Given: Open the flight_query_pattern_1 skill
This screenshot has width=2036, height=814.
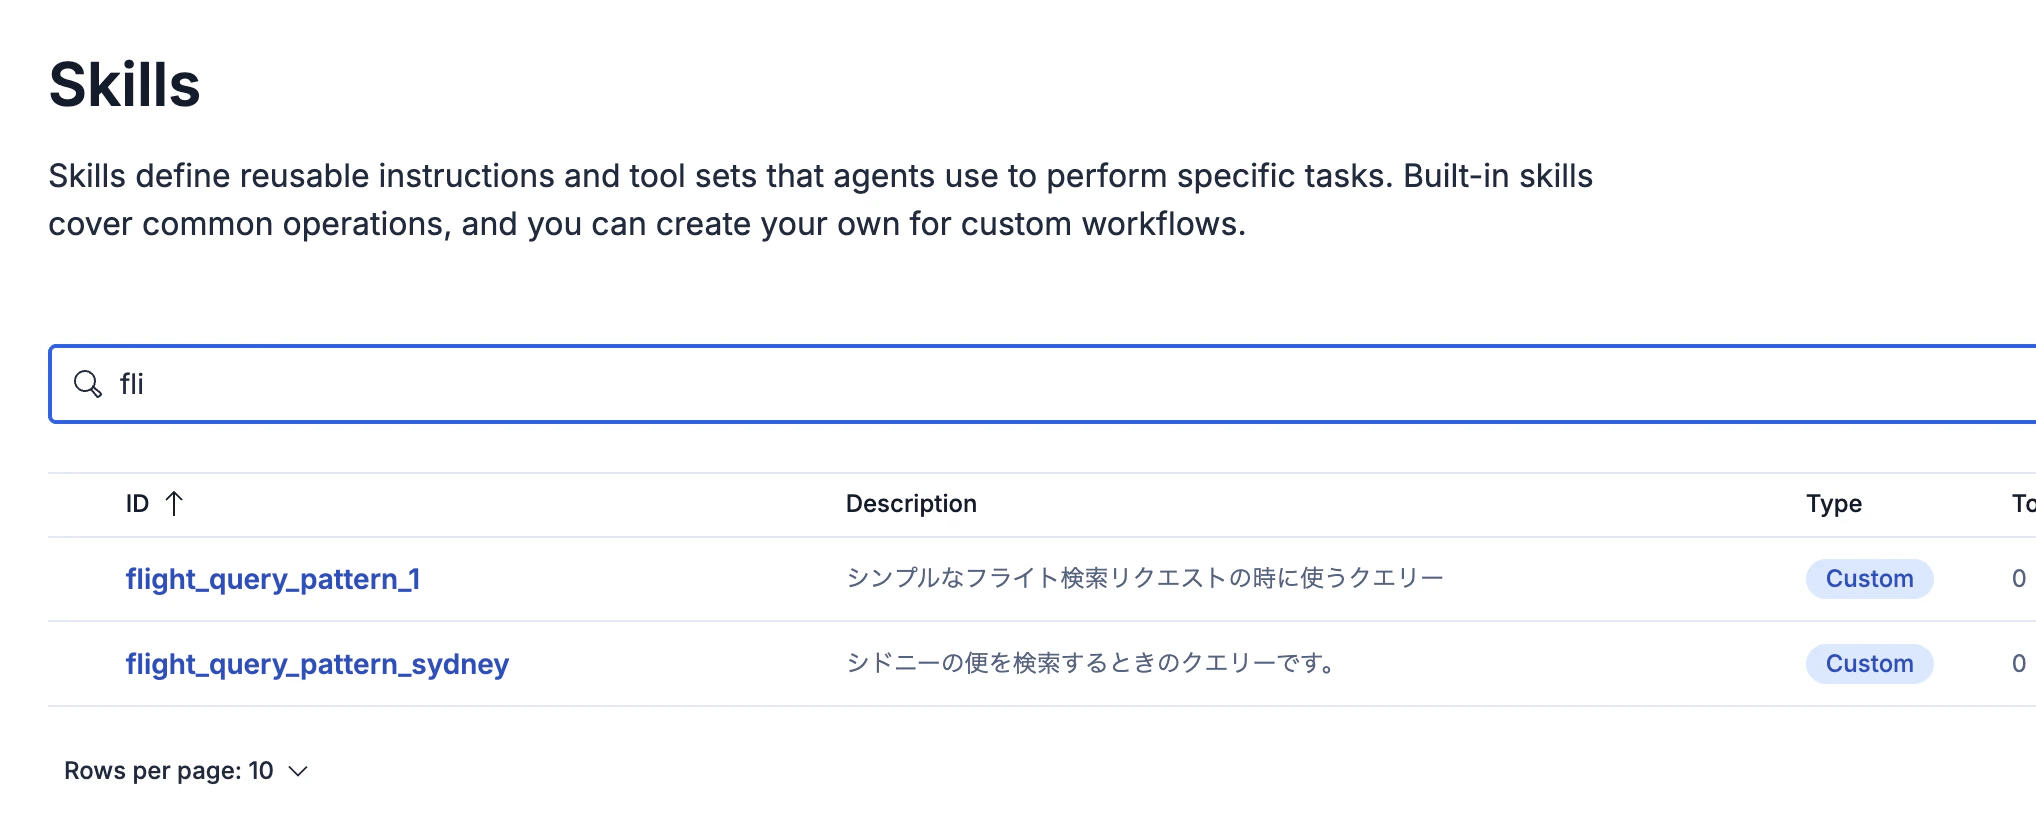Looking at the screenshot, I should point(273,579).
